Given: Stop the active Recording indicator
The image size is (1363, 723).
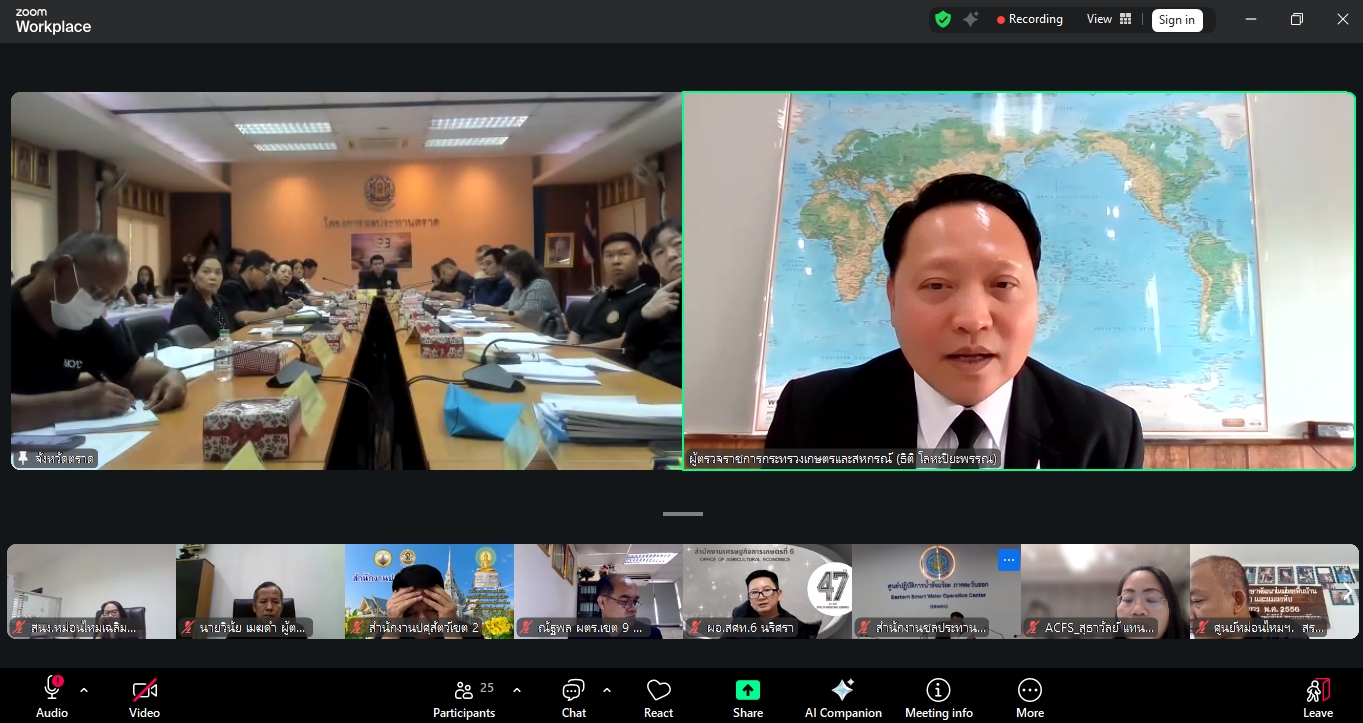Looking at the screenshot, I should [x=1029, y=19].
